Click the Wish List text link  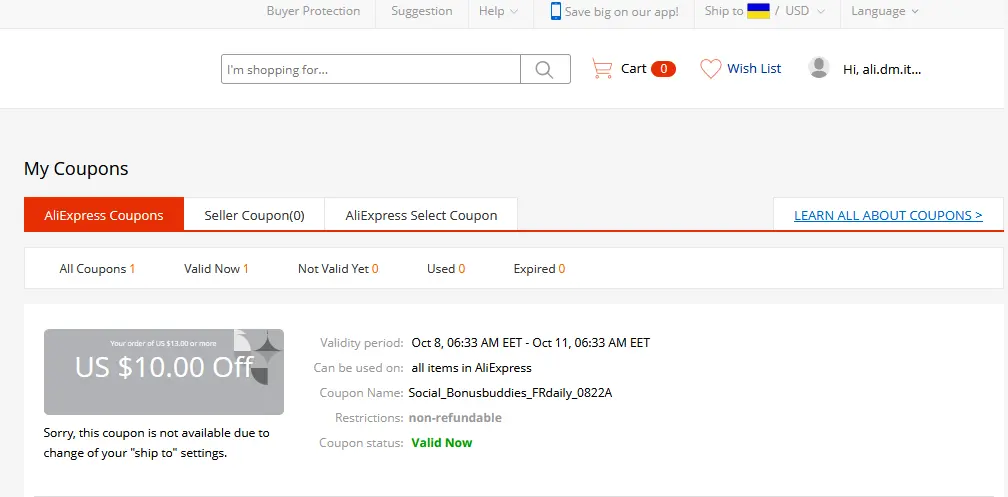754,69
